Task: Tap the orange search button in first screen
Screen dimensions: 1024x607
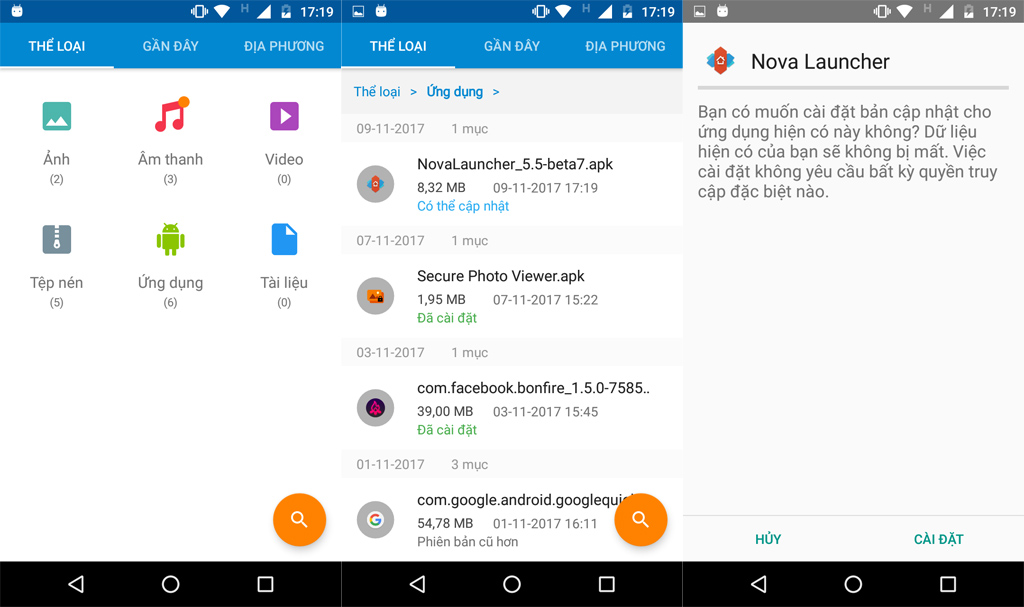Action: [x=299, y=519]
